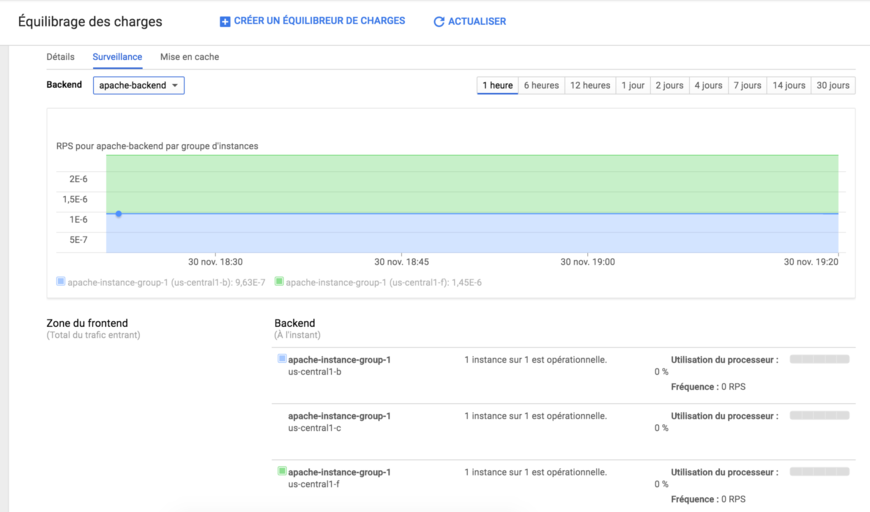Screen dimensions: 870x512
Task: Select the 6 heures time range
Action: pyautogui.click(x=542, y=85)
